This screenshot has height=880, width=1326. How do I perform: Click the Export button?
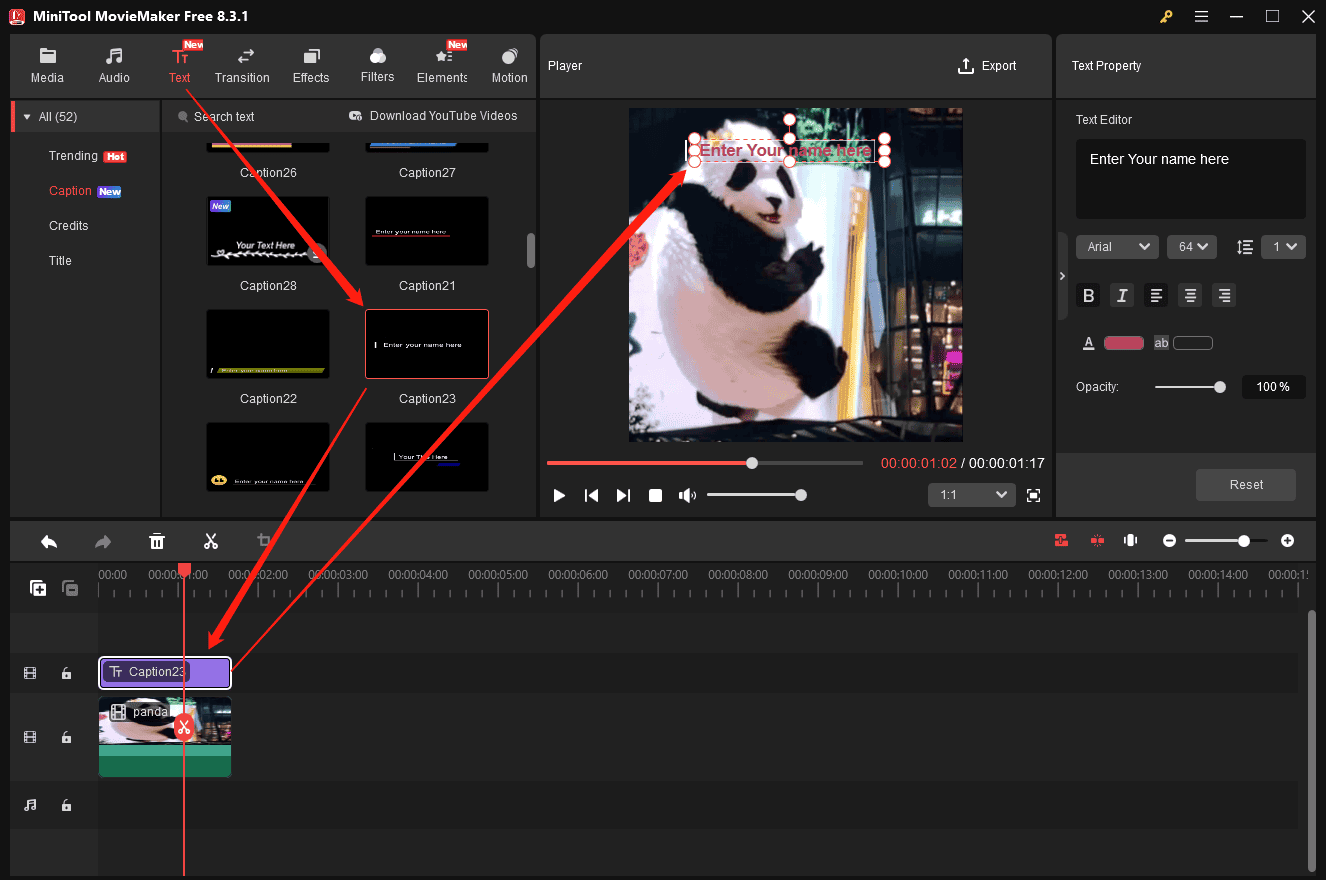coord(987,65)
